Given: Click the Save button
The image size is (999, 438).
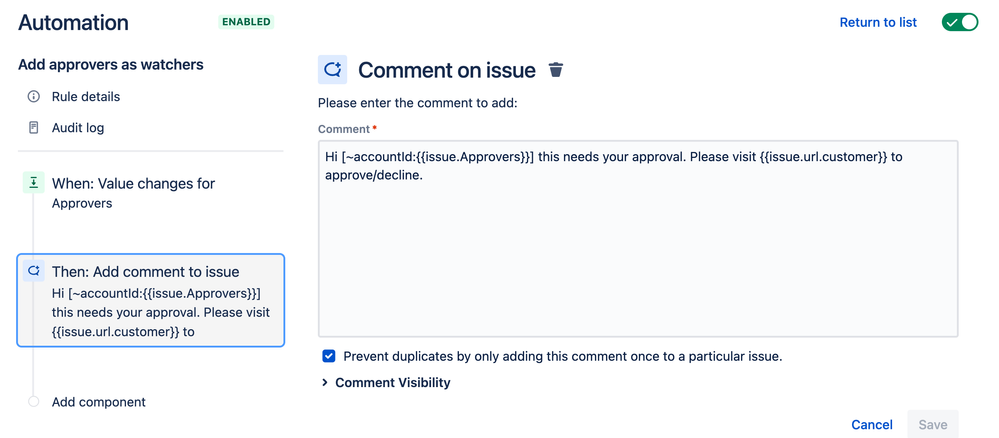Looking at the screenshot, I should click(x=933, y=425).
